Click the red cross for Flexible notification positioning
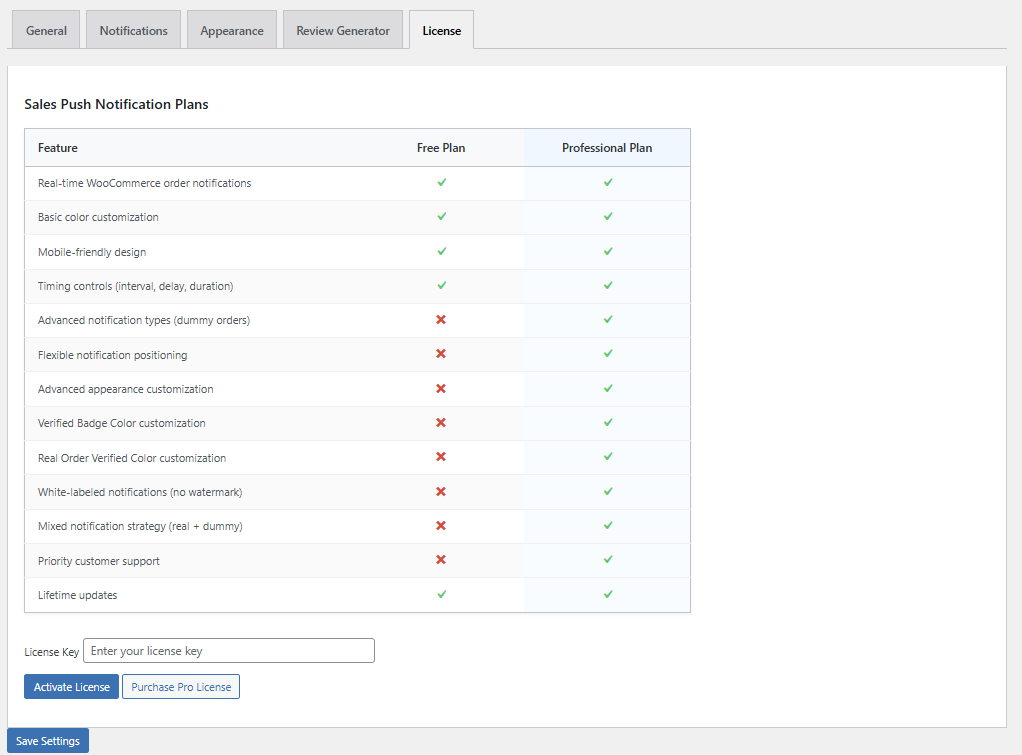Screen dimensions: 1022x755 point(441,355)
